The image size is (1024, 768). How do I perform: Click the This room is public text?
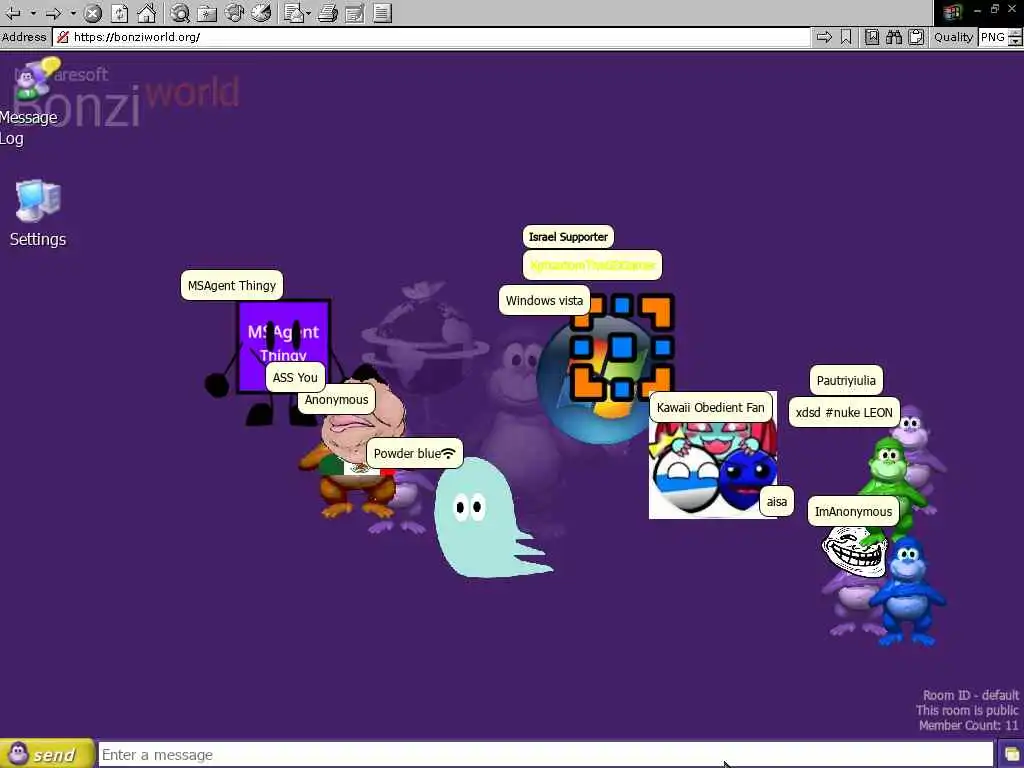967,711
